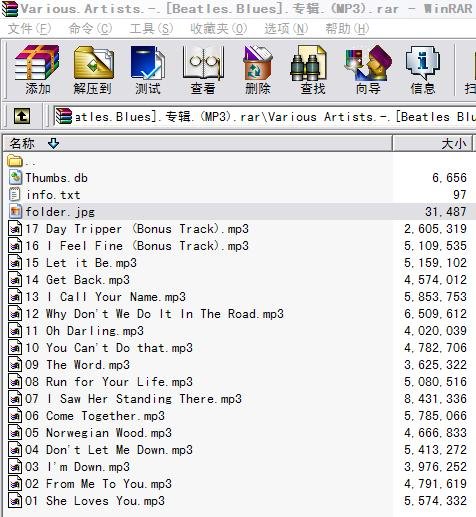Click the 删除 (Delete) recycle icon
The height and width of the screenshot is (517, 476).
click(258, 70)
